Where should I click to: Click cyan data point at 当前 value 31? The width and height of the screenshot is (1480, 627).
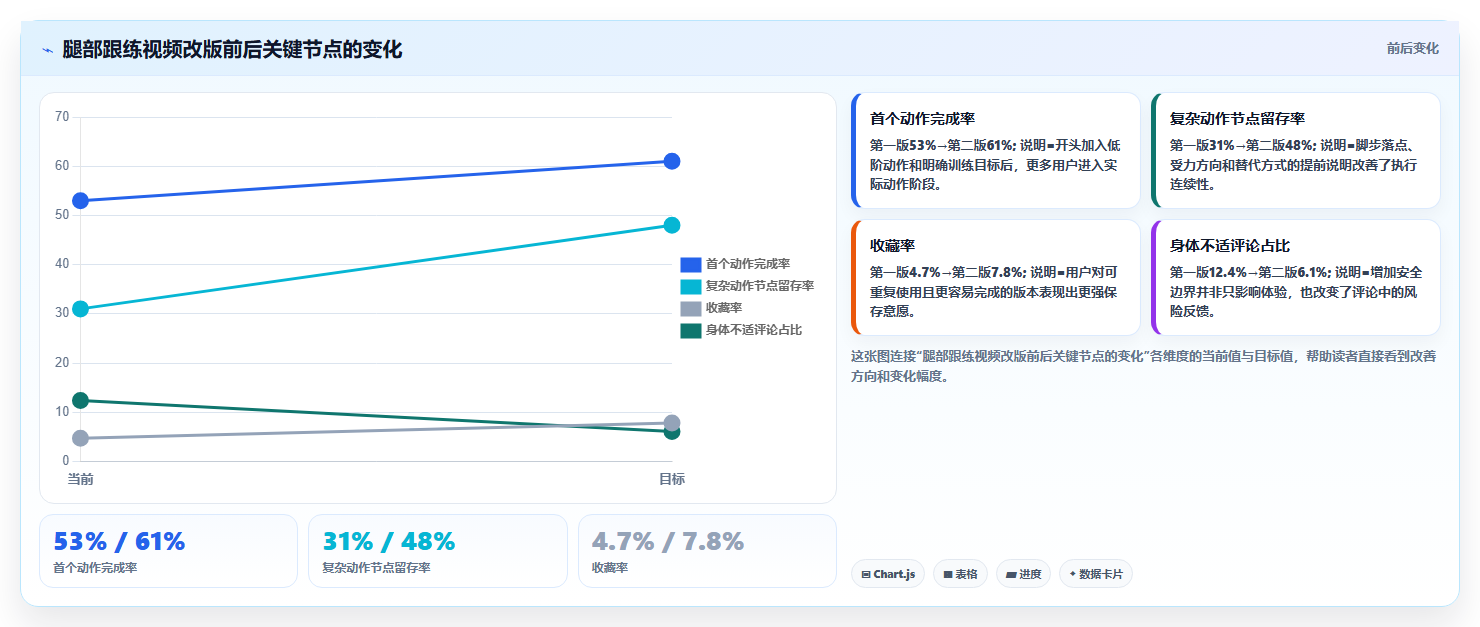coord(81,309)
